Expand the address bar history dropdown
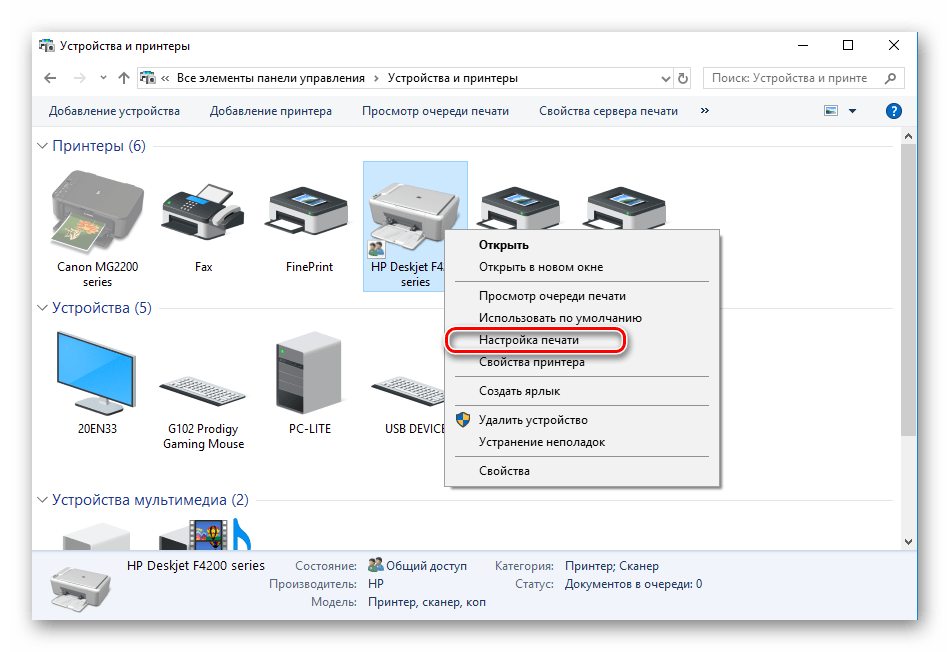Screen dimensions: 950x652 point(664,78)
